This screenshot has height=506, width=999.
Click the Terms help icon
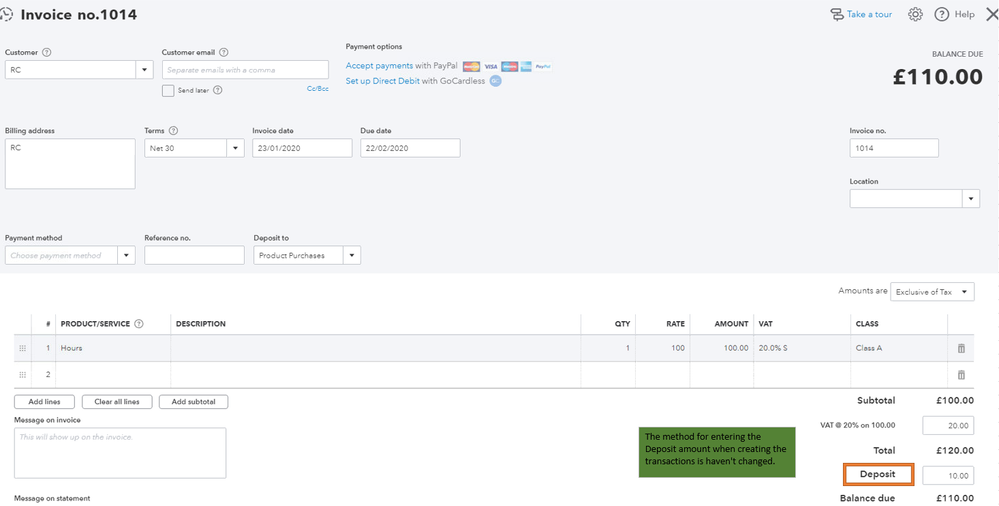click(x=174, y=131)
